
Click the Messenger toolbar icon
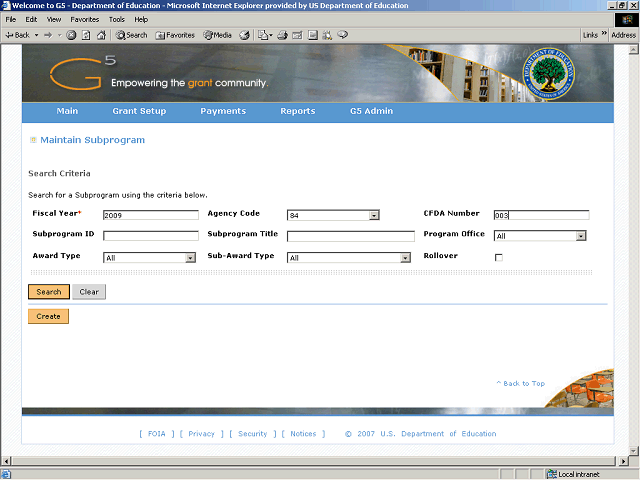pyautogui.click(x=343, y=35)
